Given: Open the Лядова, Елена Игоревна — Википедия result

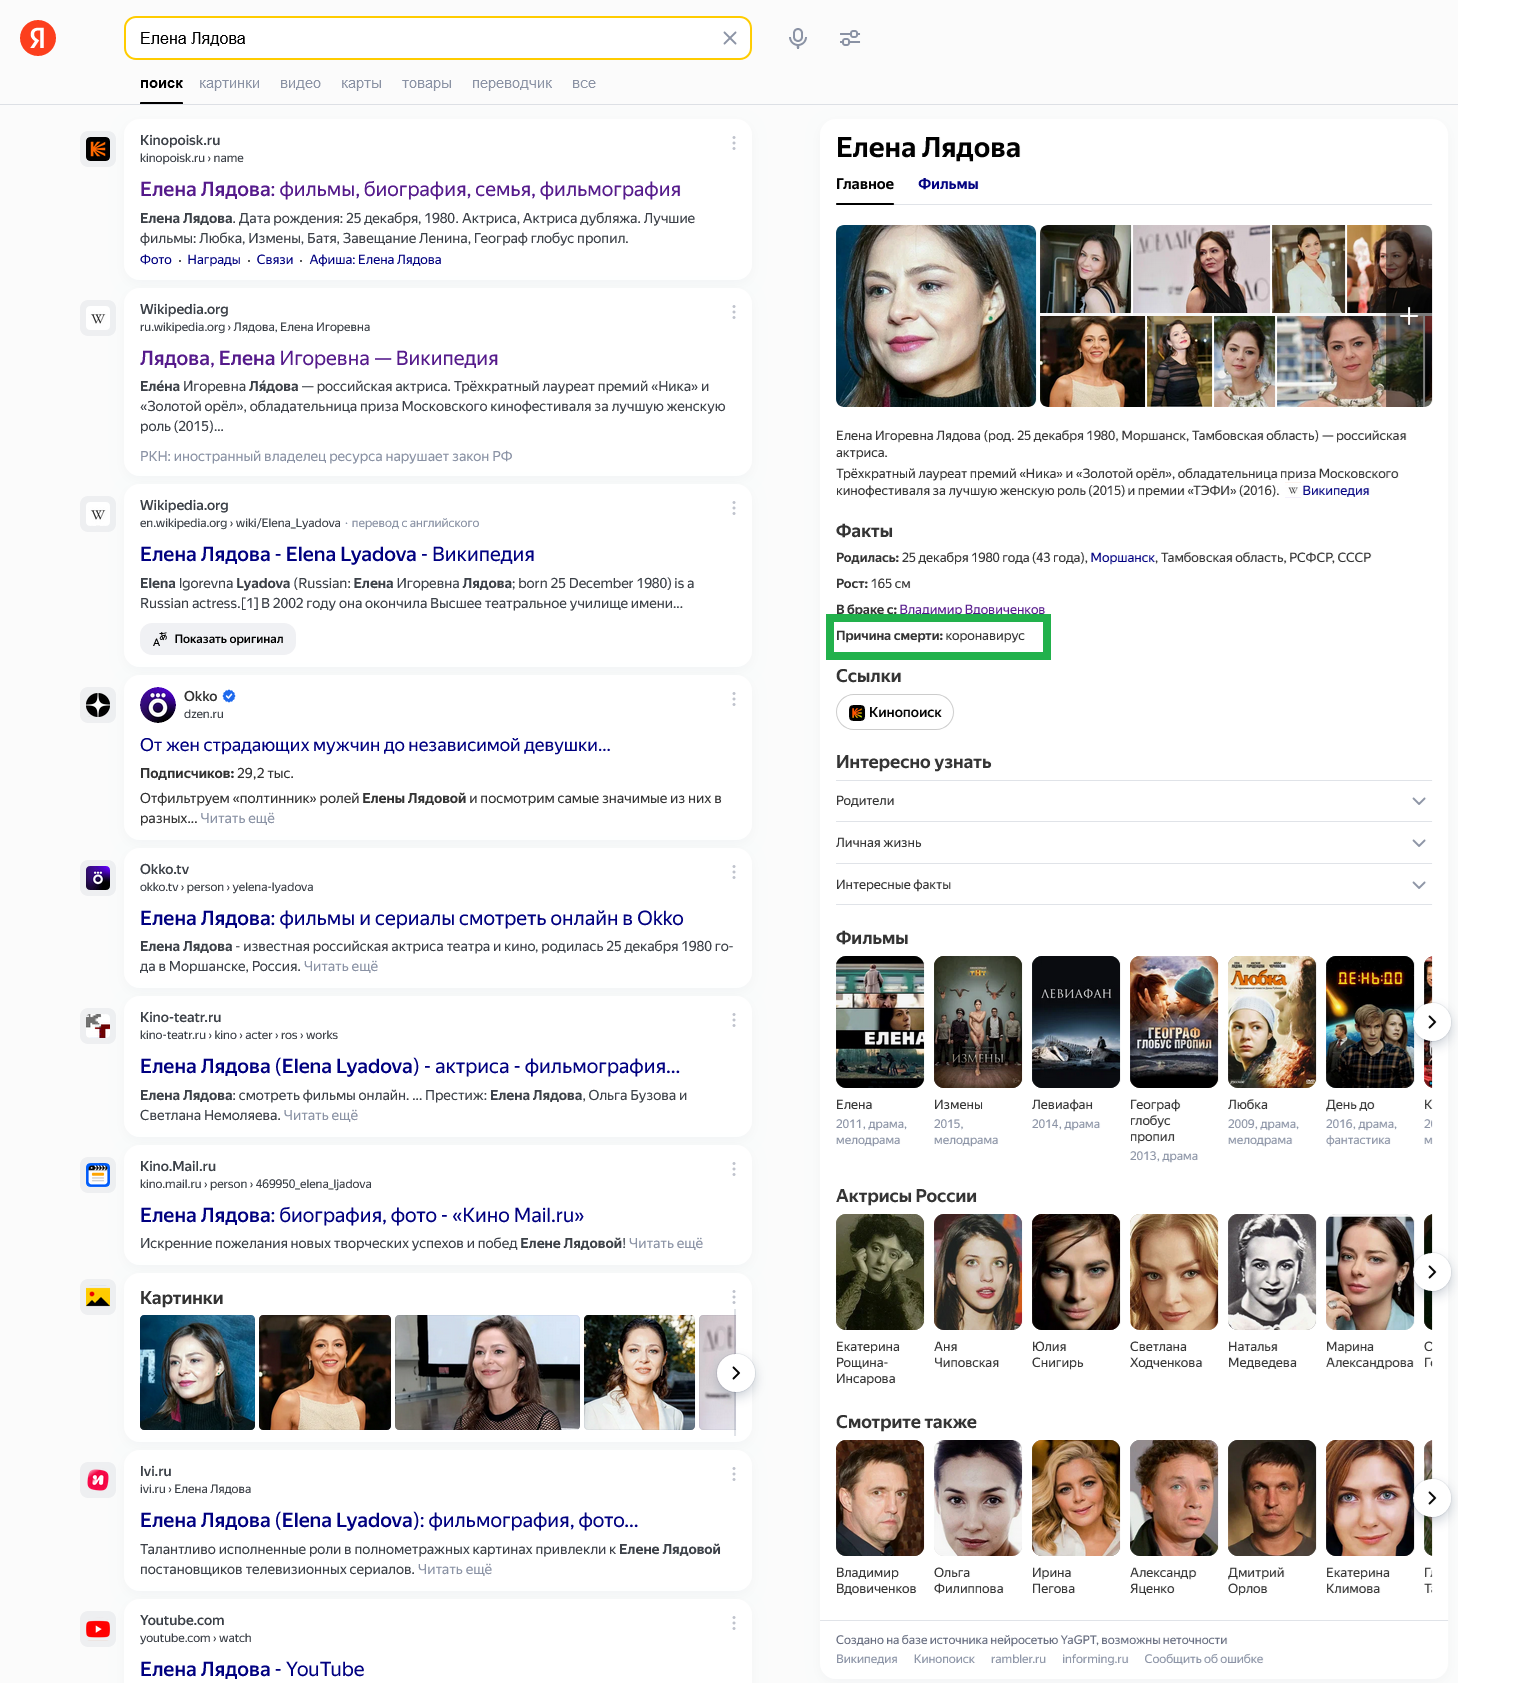Looking at the screenshot, I should click(319, 358).
